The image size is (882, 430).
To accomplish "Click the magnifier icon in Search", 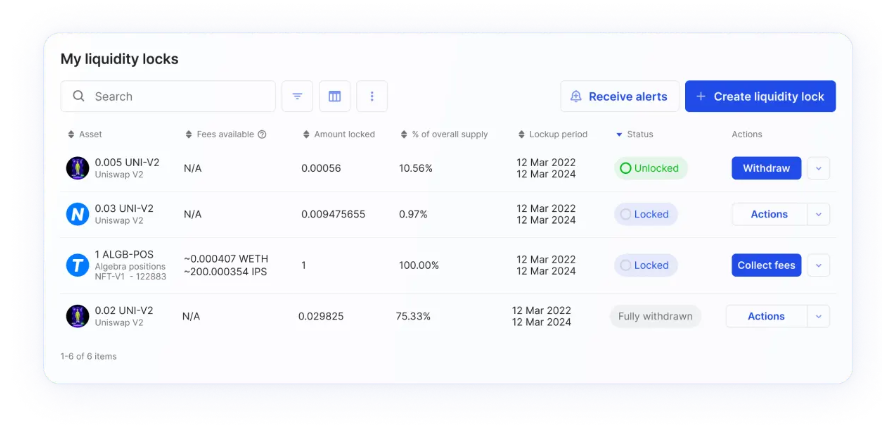I will [x=79, y=96].
